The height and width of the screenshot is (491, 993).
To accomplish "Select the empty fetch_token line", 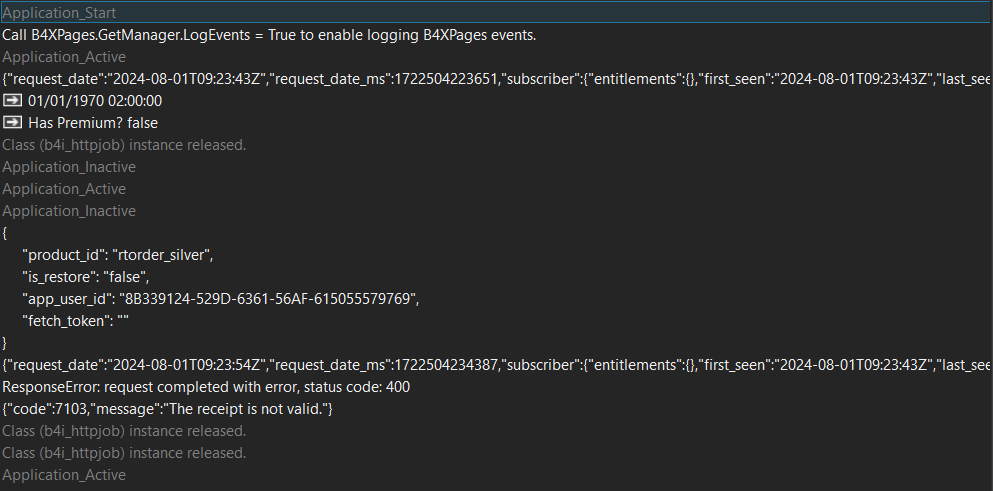I will point(76,321).
